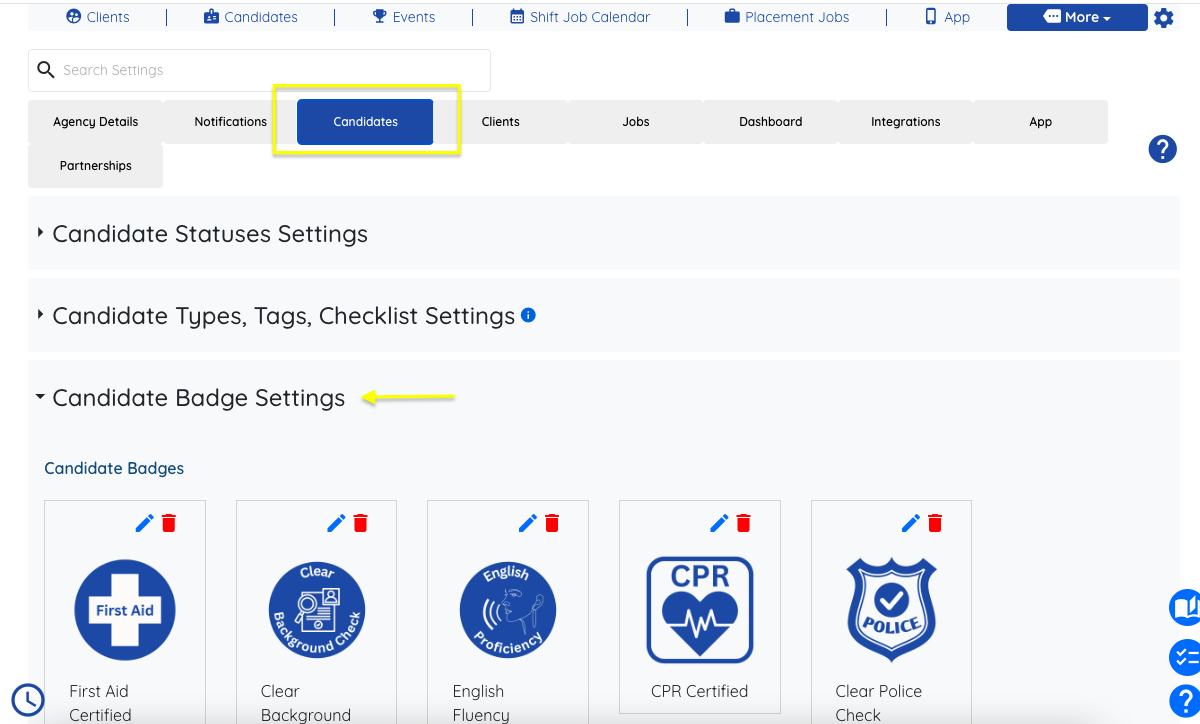
Task: Edit the English Fluency badge
Action: [x=528, y=523]
